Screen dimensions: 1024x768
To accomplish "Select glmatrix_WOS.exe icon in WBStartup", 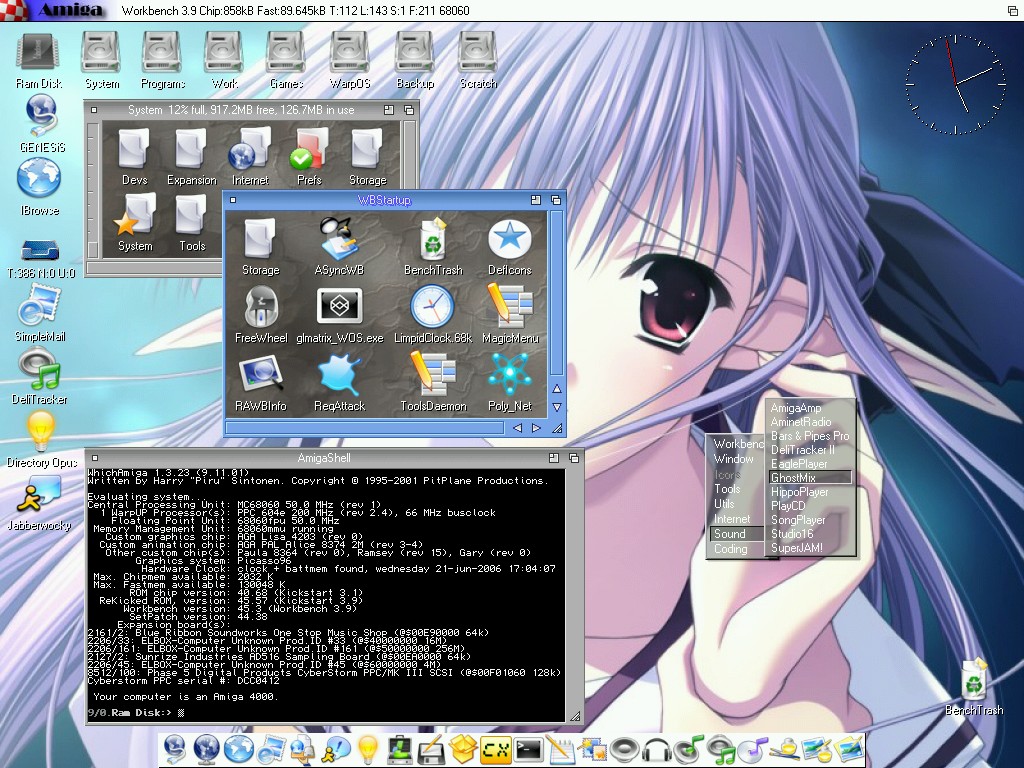I will (340, 315).
